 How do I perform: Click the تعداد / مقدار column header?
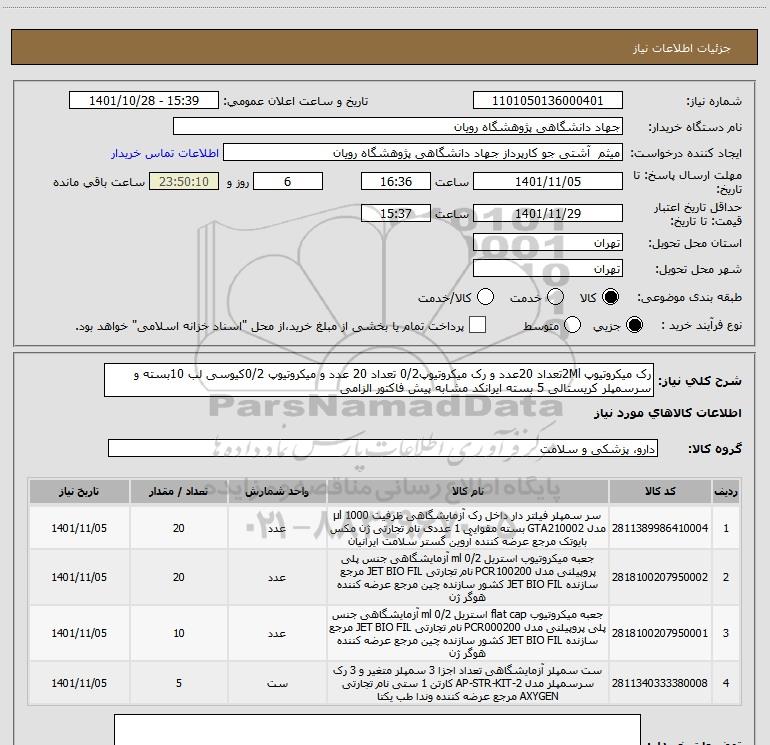coord(179,492)
